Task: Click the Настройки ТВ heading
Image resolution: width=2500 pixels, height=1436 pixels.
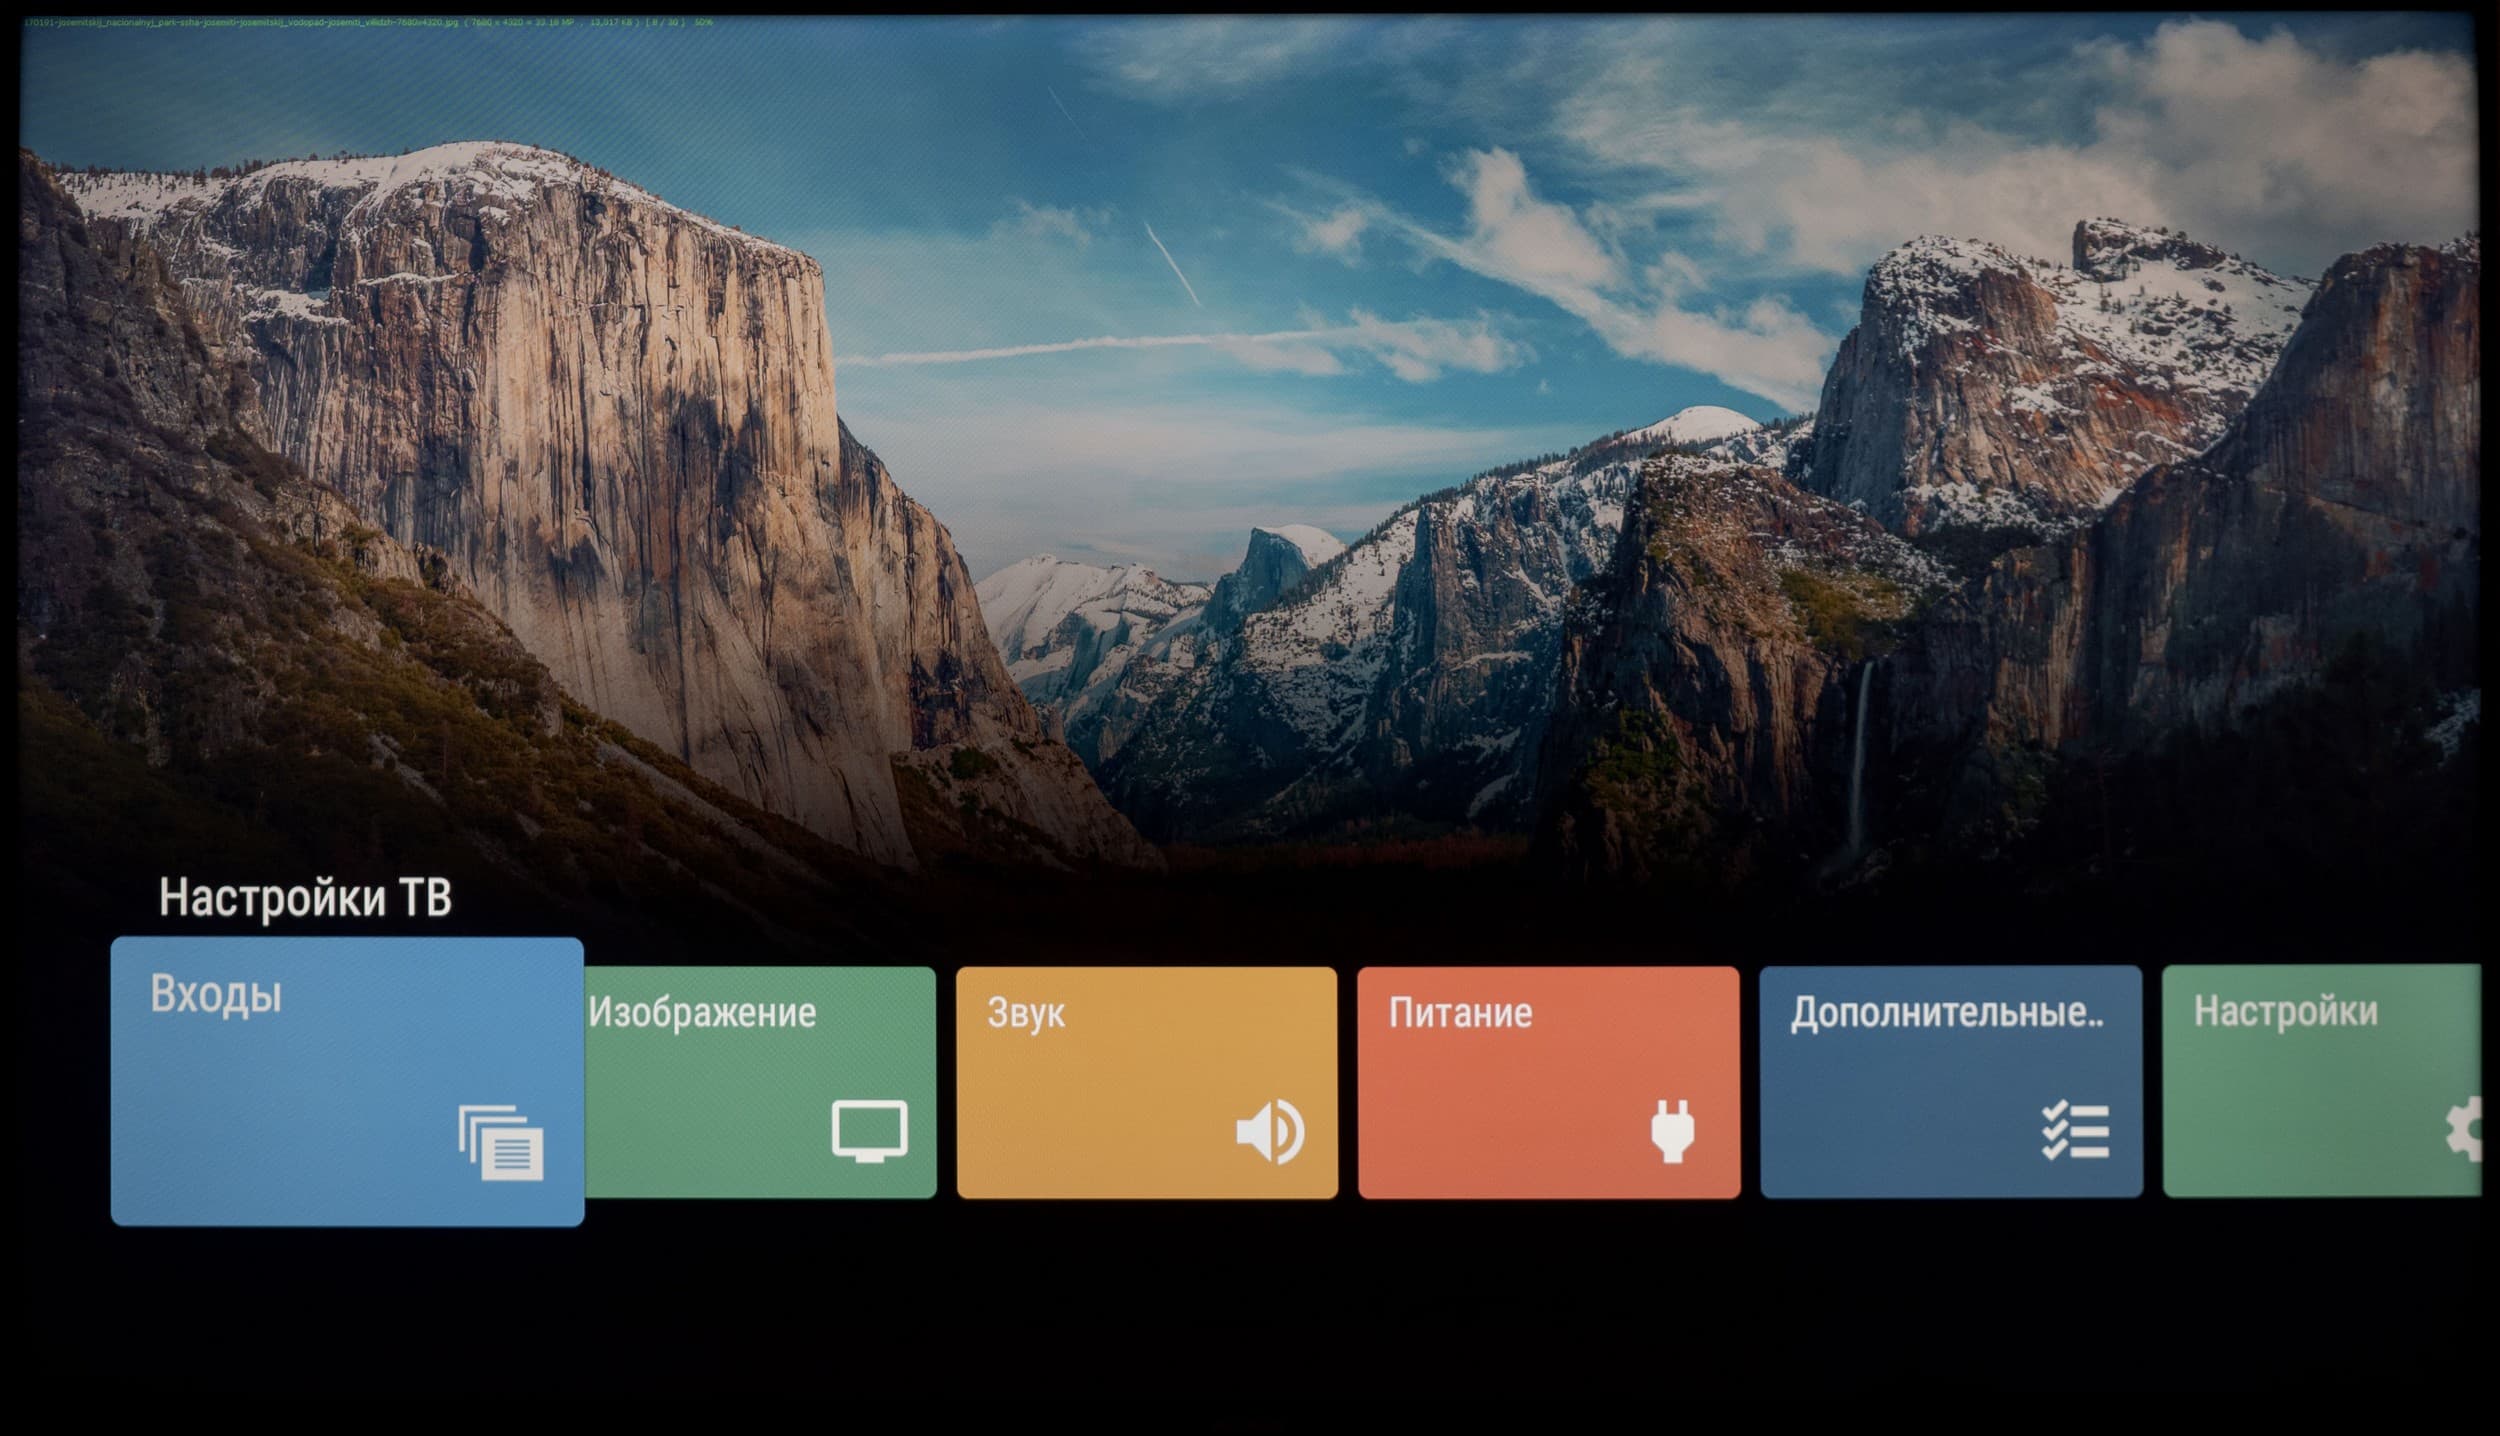Action: [x=305, y=898]
